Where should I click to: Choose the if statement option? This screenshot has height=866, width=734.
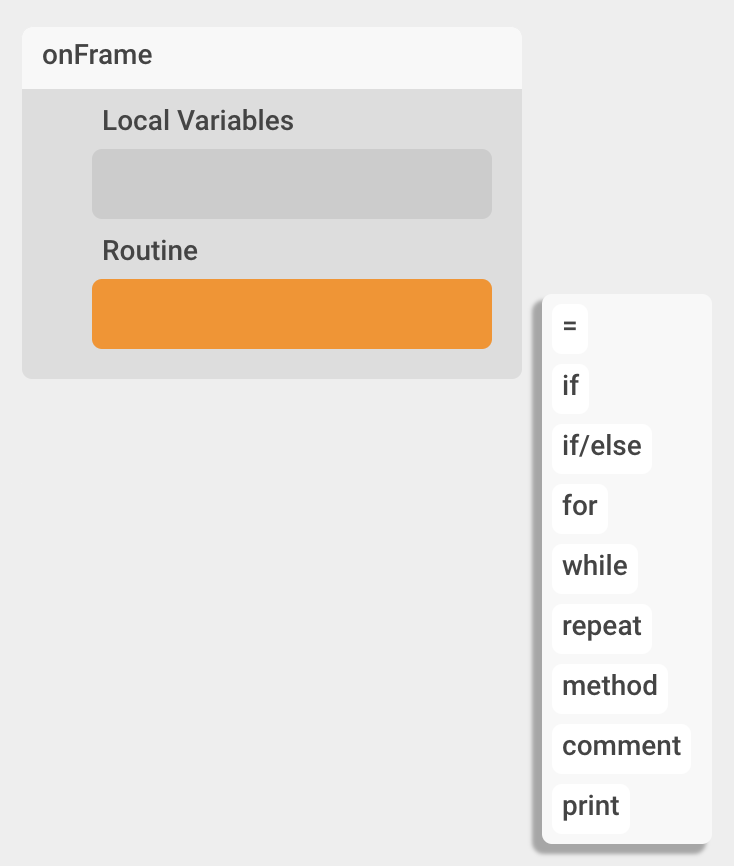(x=570, y=389)
